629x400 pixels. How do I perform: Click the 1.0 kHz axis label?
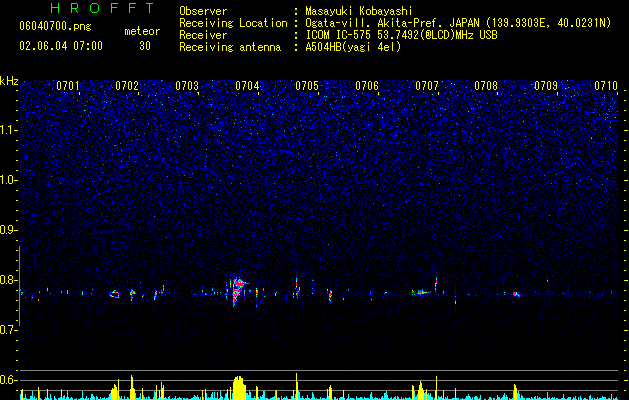[9, 180]
